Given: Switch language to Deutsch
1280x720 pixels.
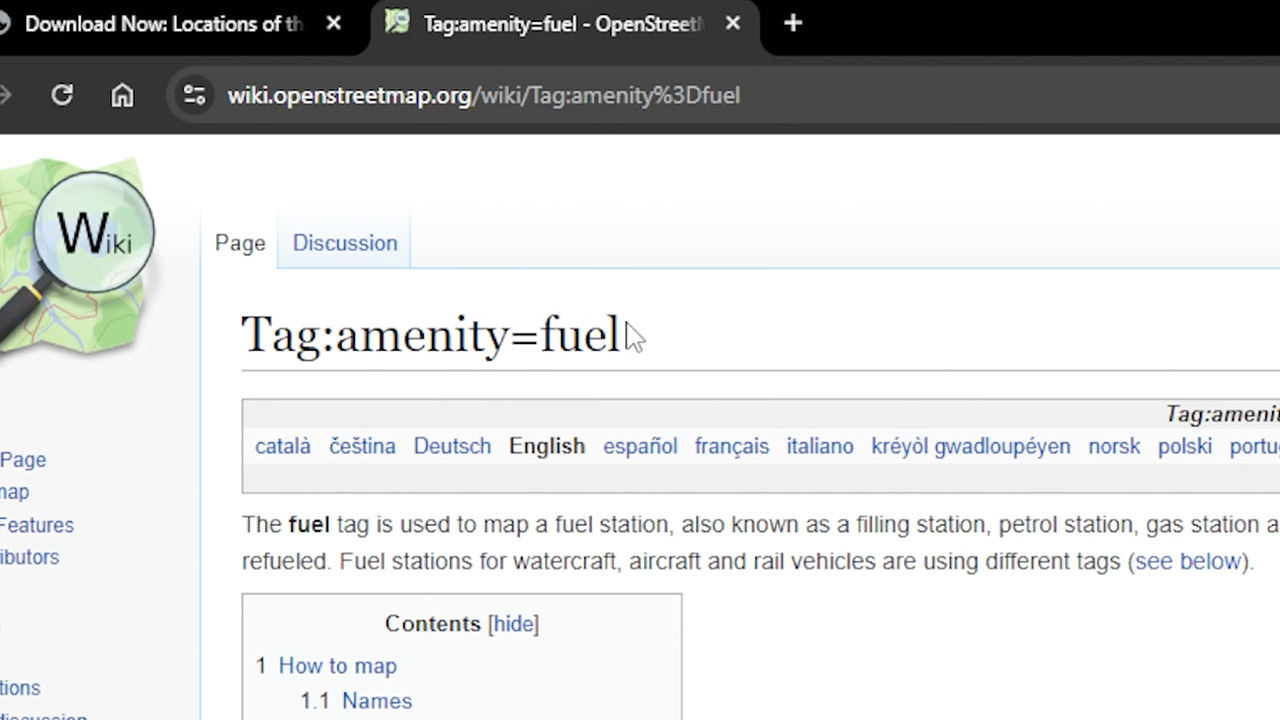Looking at the screenshot, I should (x=452, y=446).
